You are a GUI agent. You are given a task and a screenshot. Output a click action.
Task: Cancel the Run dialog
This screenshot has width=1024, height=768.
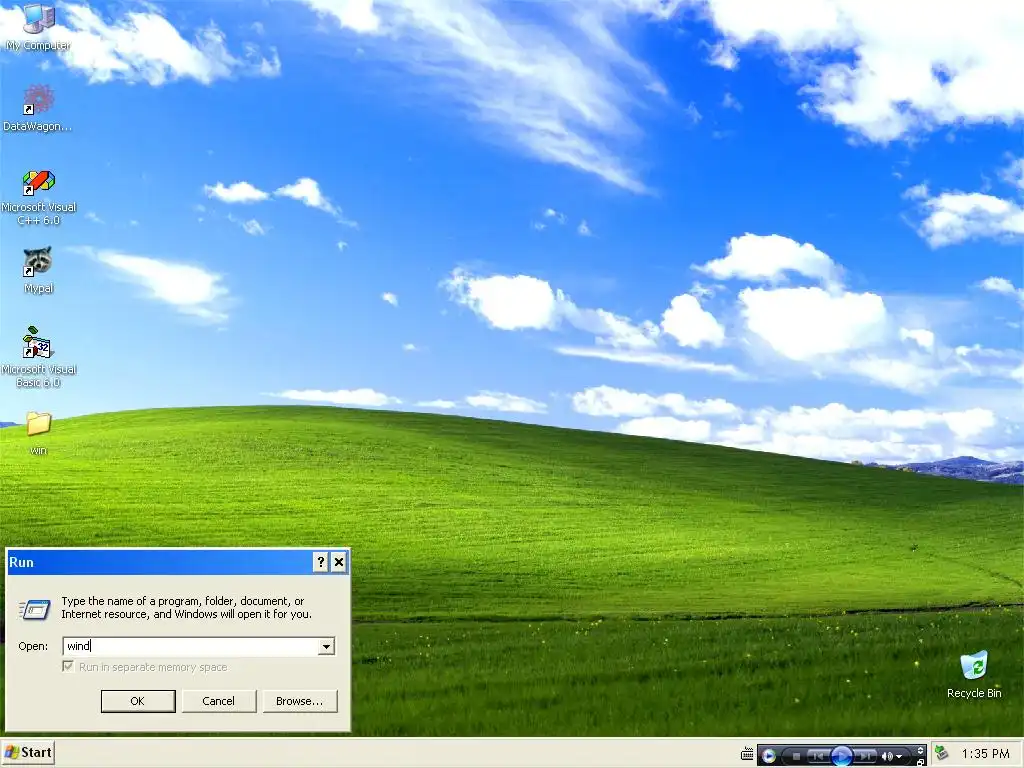pyautogui.click(x=219, y=701)
